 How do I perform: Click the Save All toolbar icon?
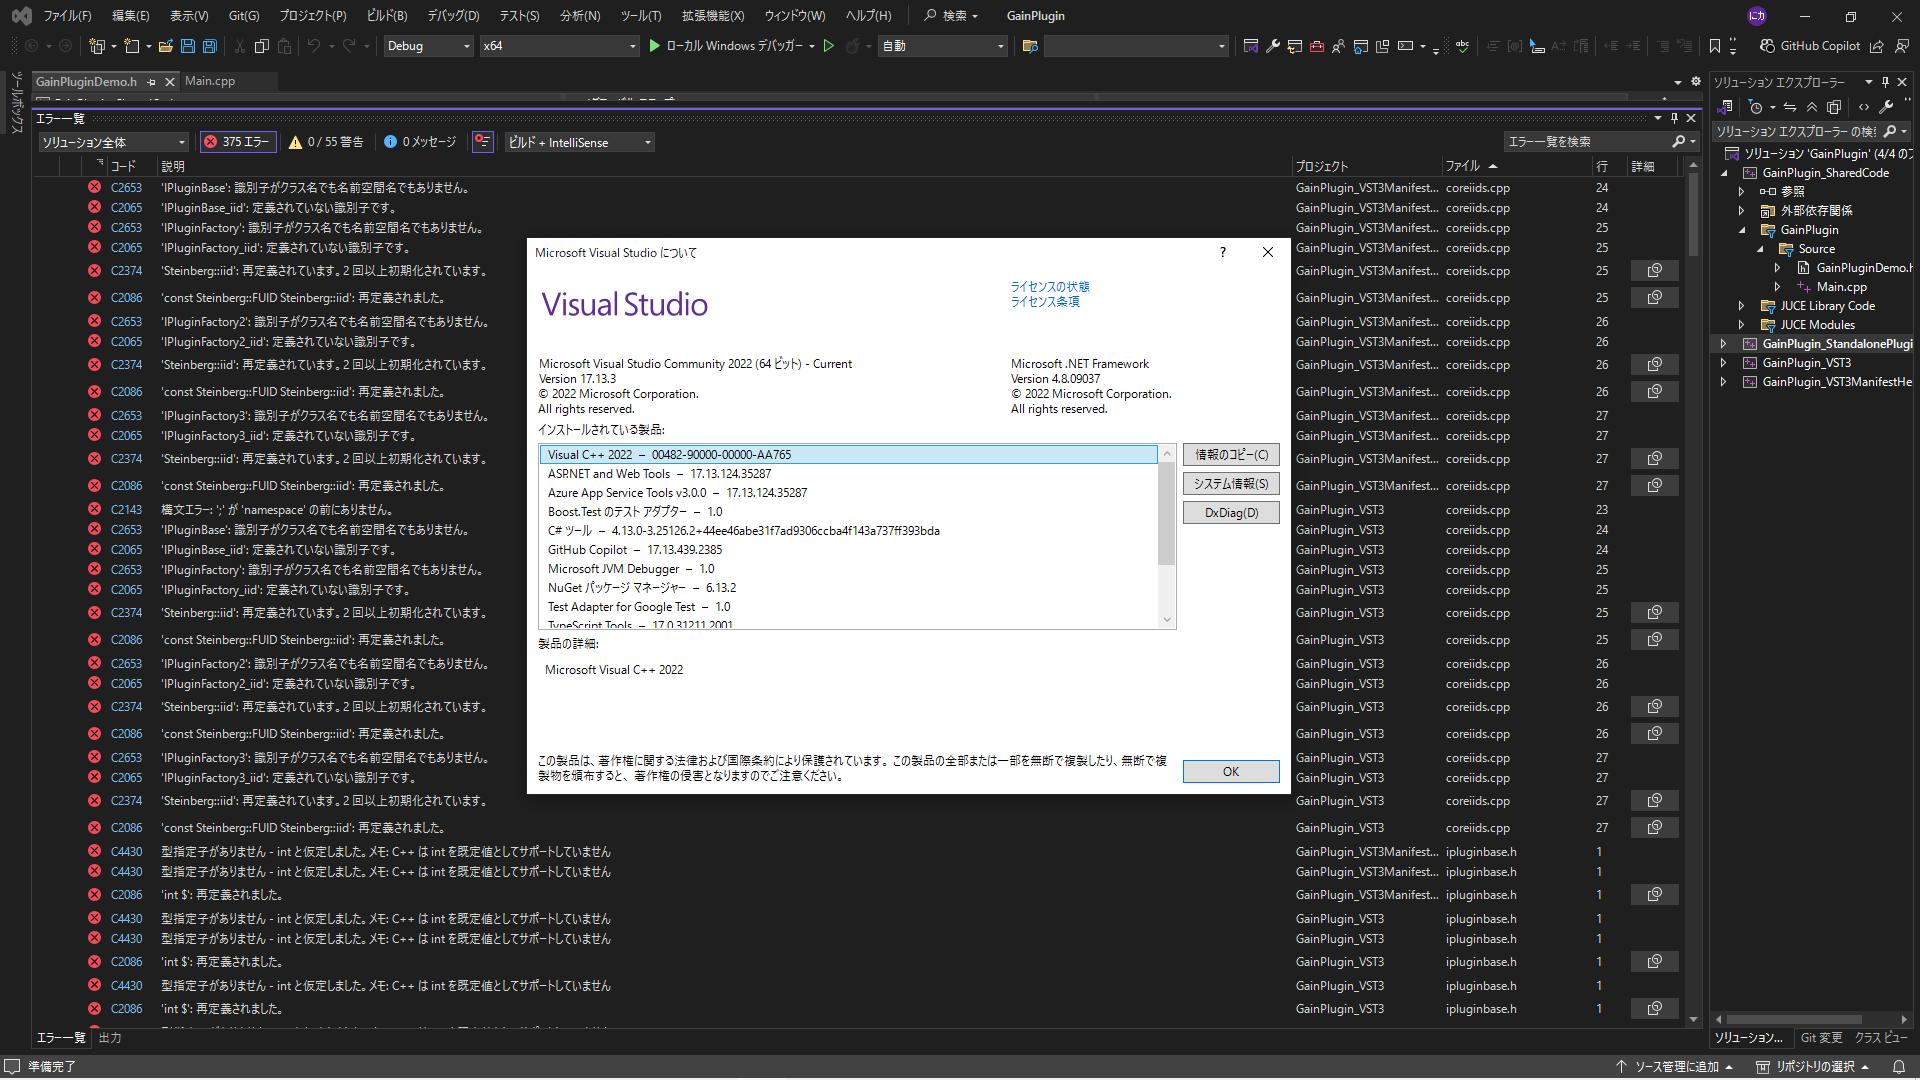(x=210, y=46)
